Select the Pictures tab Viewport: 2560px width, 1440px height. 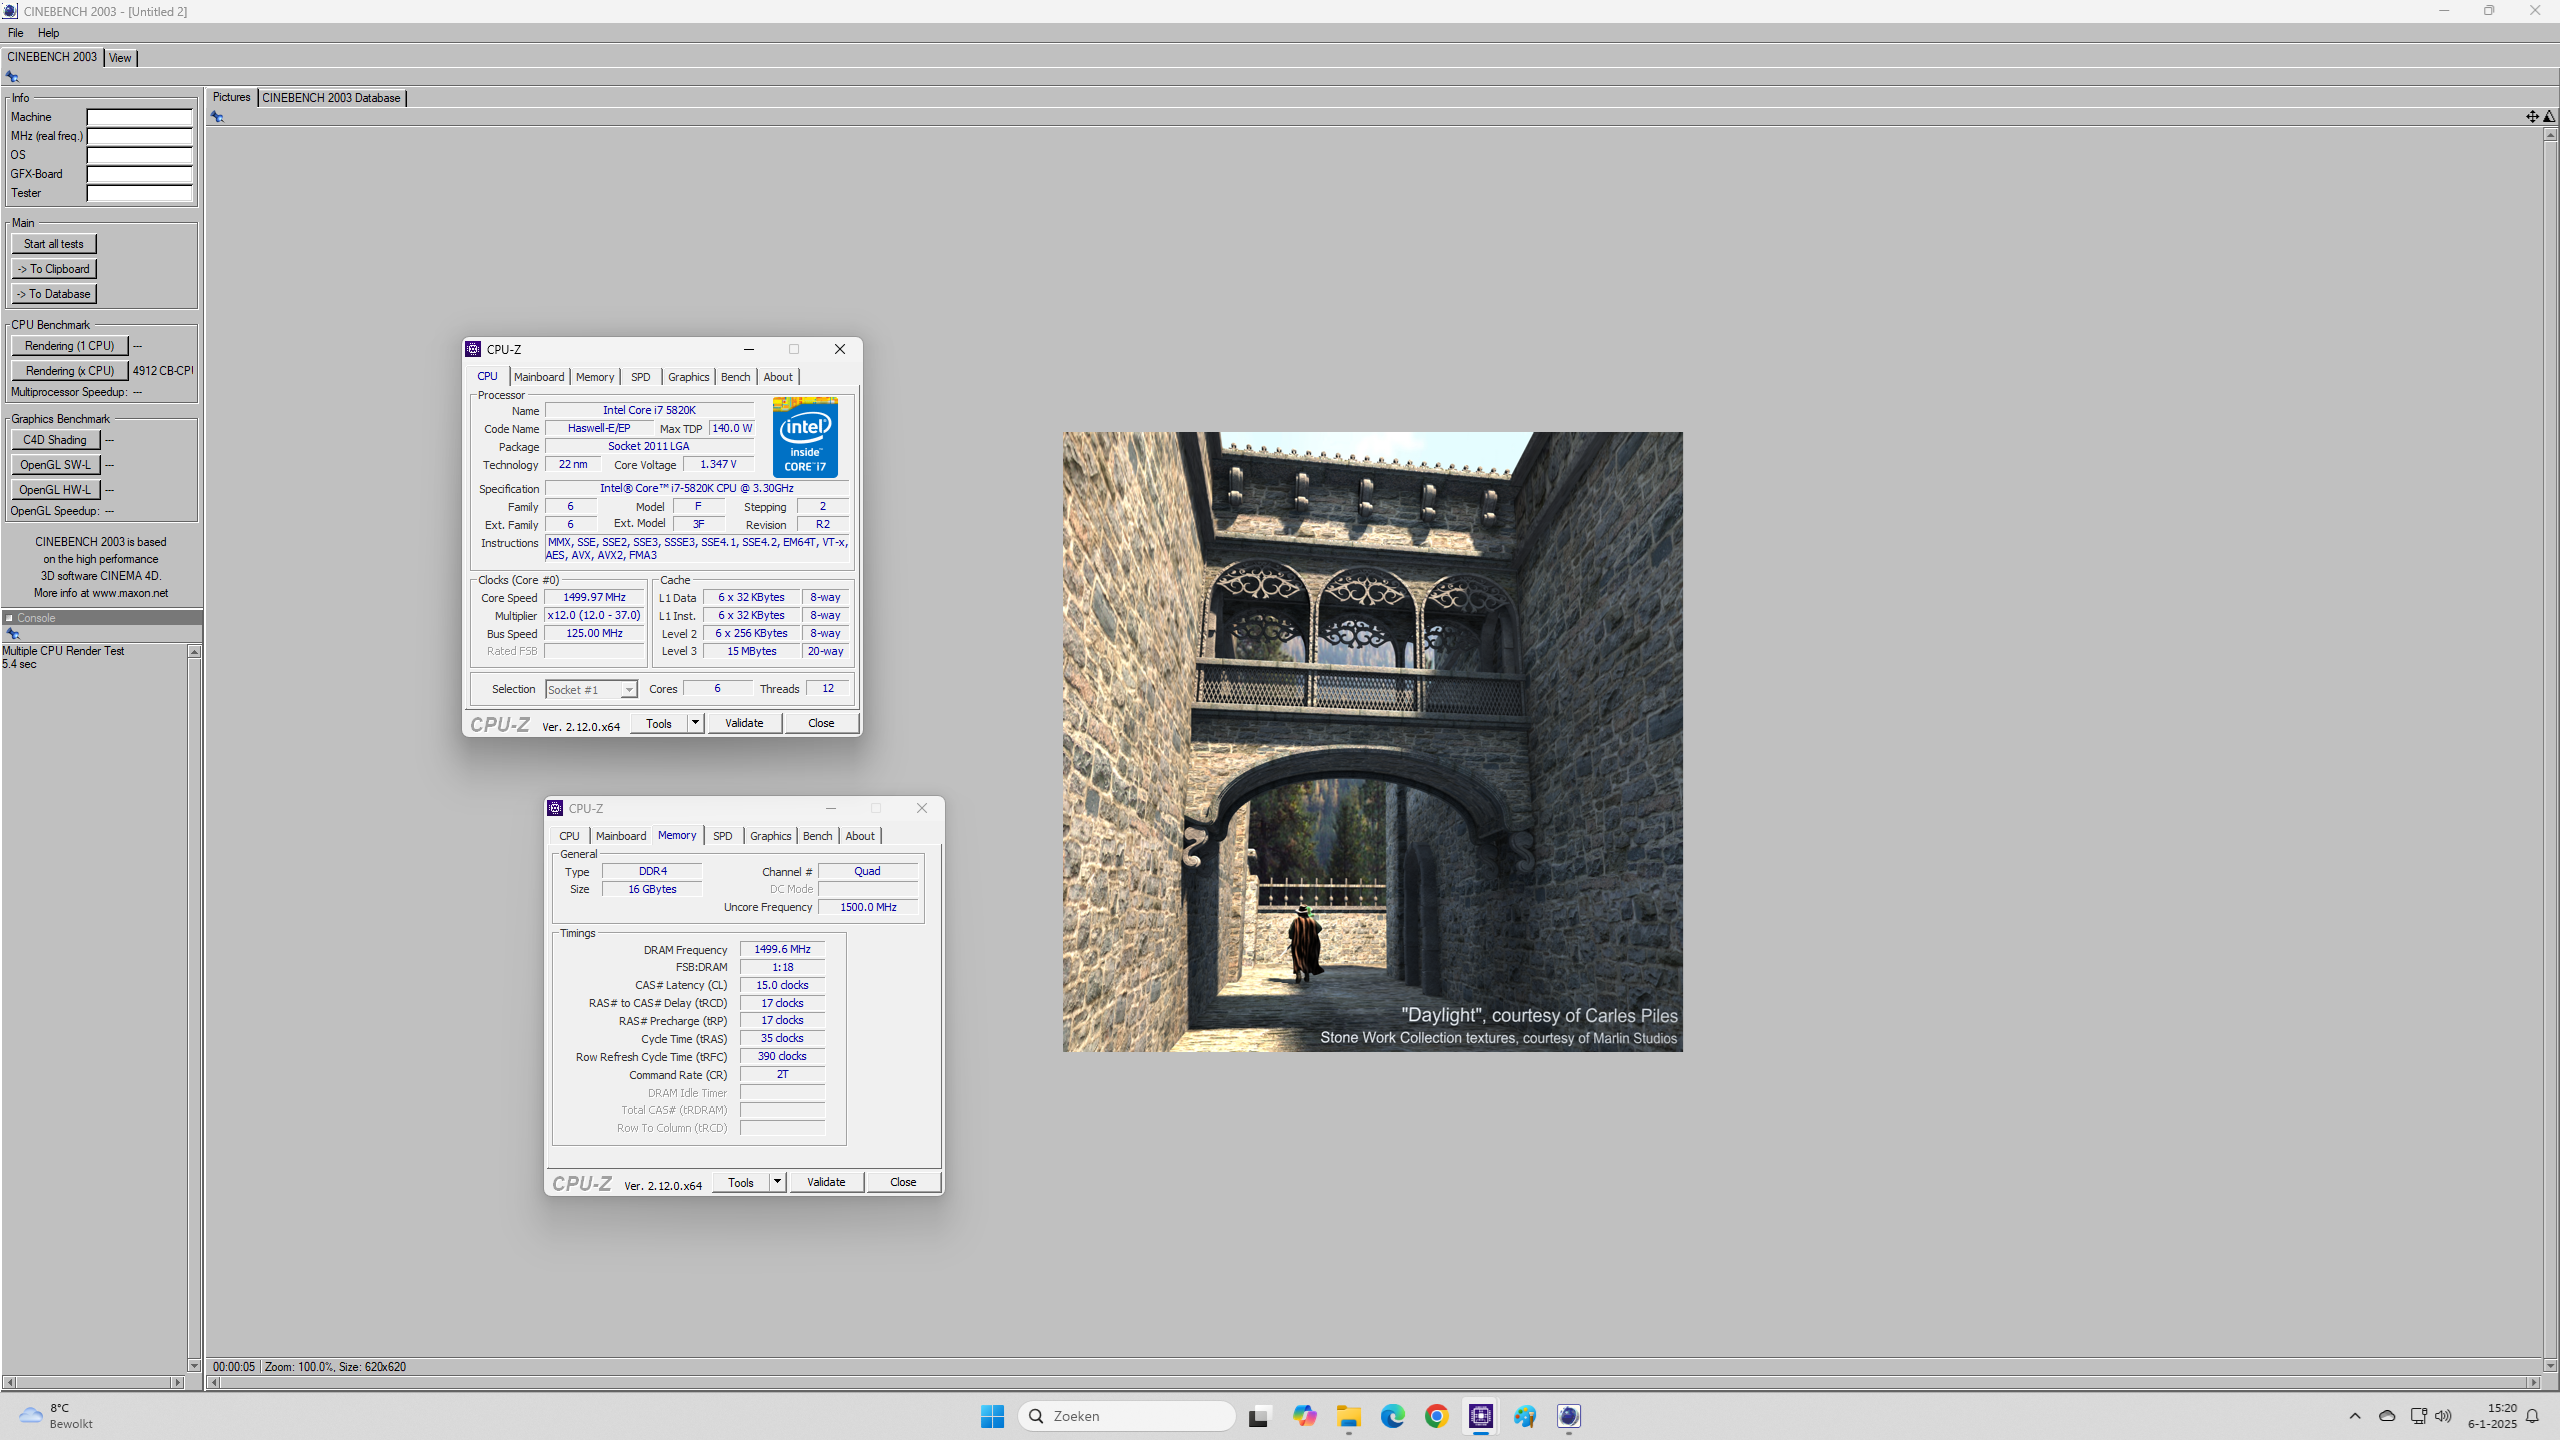(232, 97)
